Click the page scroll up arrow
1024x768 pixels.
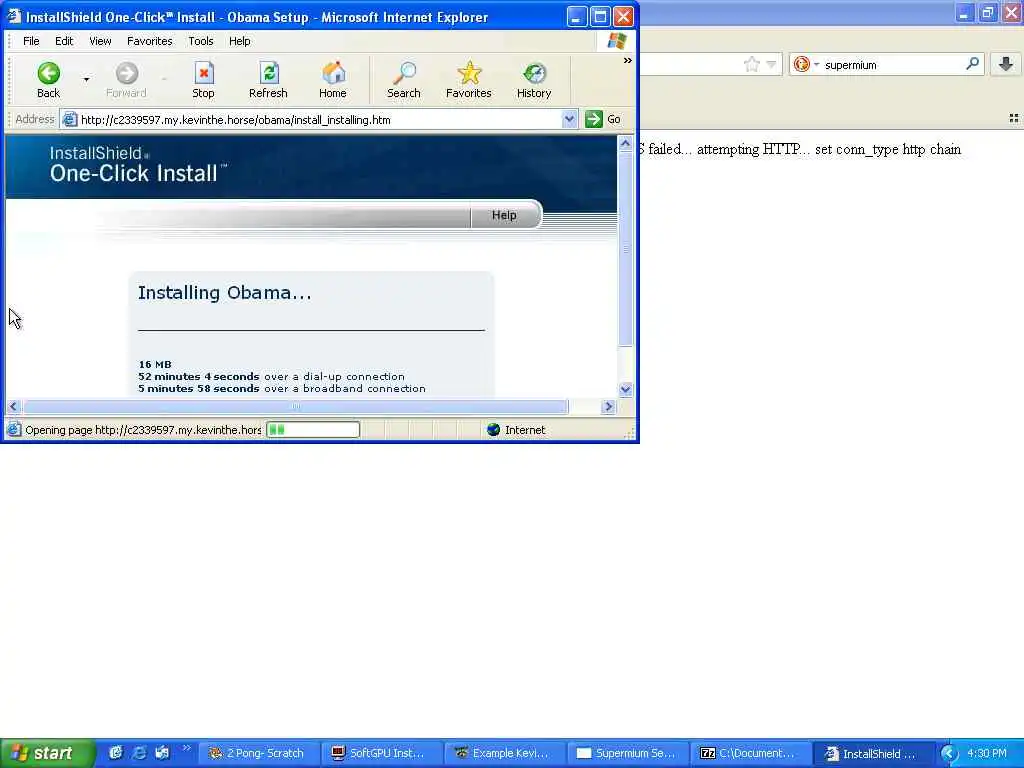tap(626, 144)
